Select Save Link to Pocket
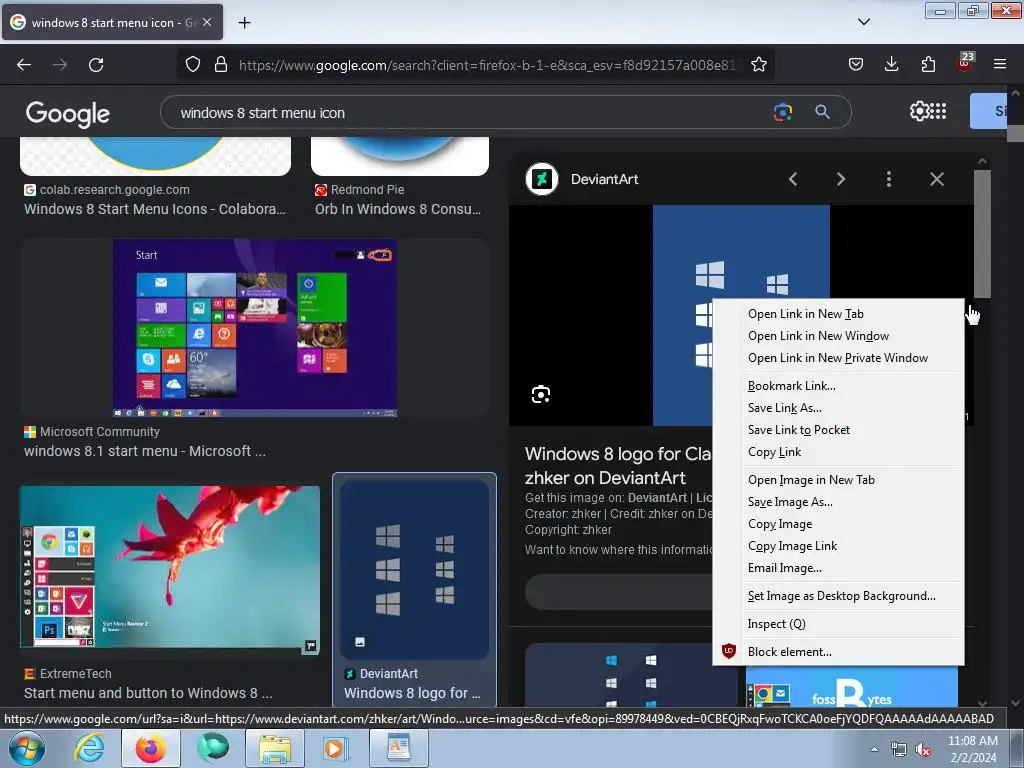 [839, 430]
